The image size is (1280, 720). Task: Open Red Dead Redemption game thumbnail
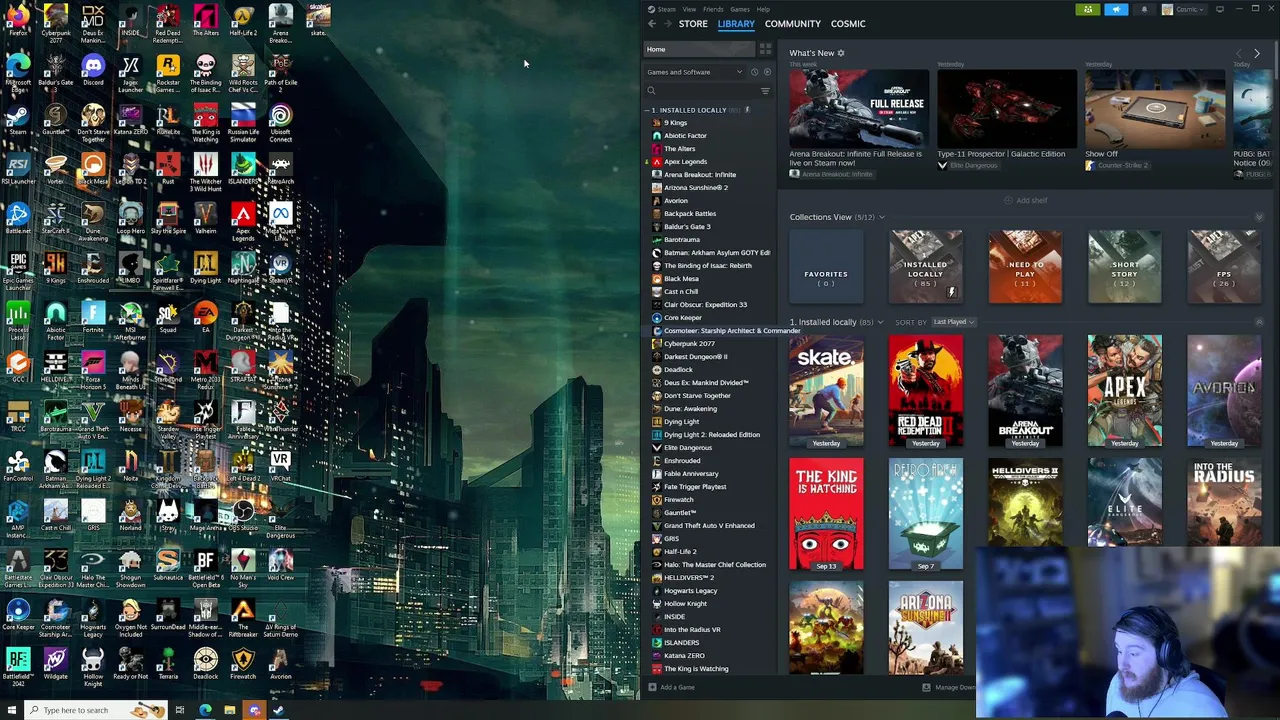pyautogui.click(x=926, y=391)
